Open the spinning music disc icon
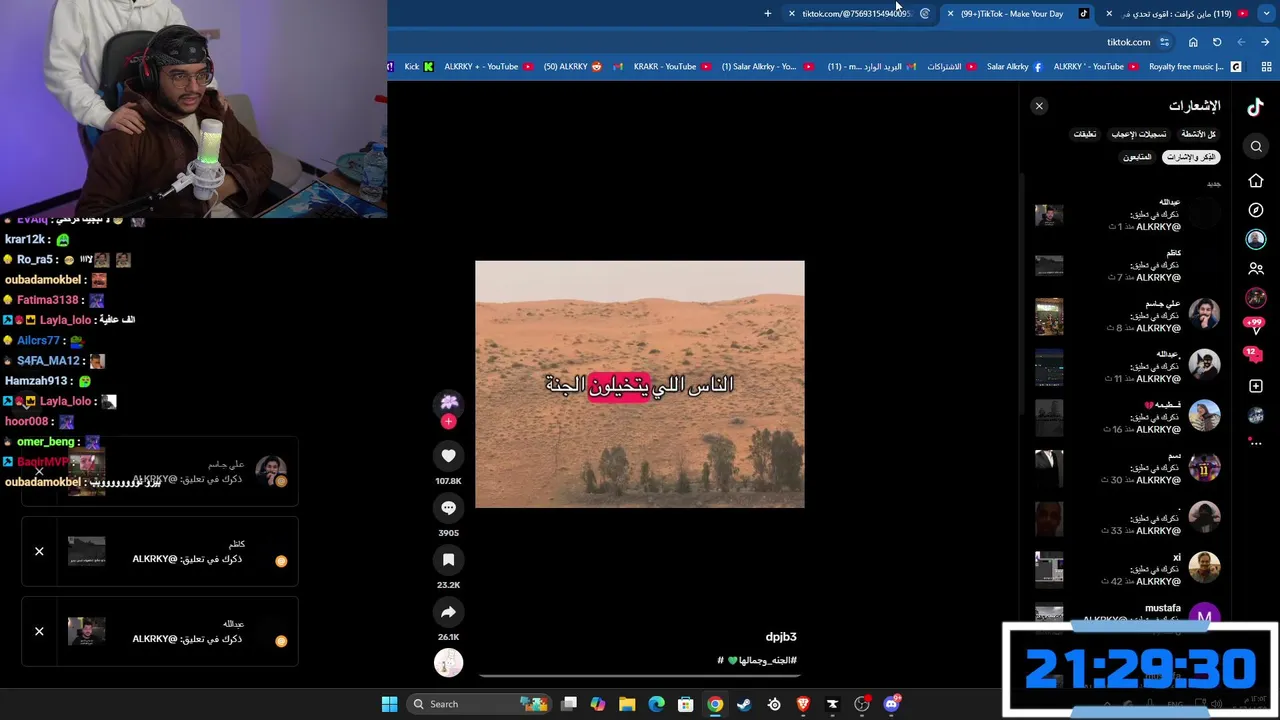 (448, 662)
